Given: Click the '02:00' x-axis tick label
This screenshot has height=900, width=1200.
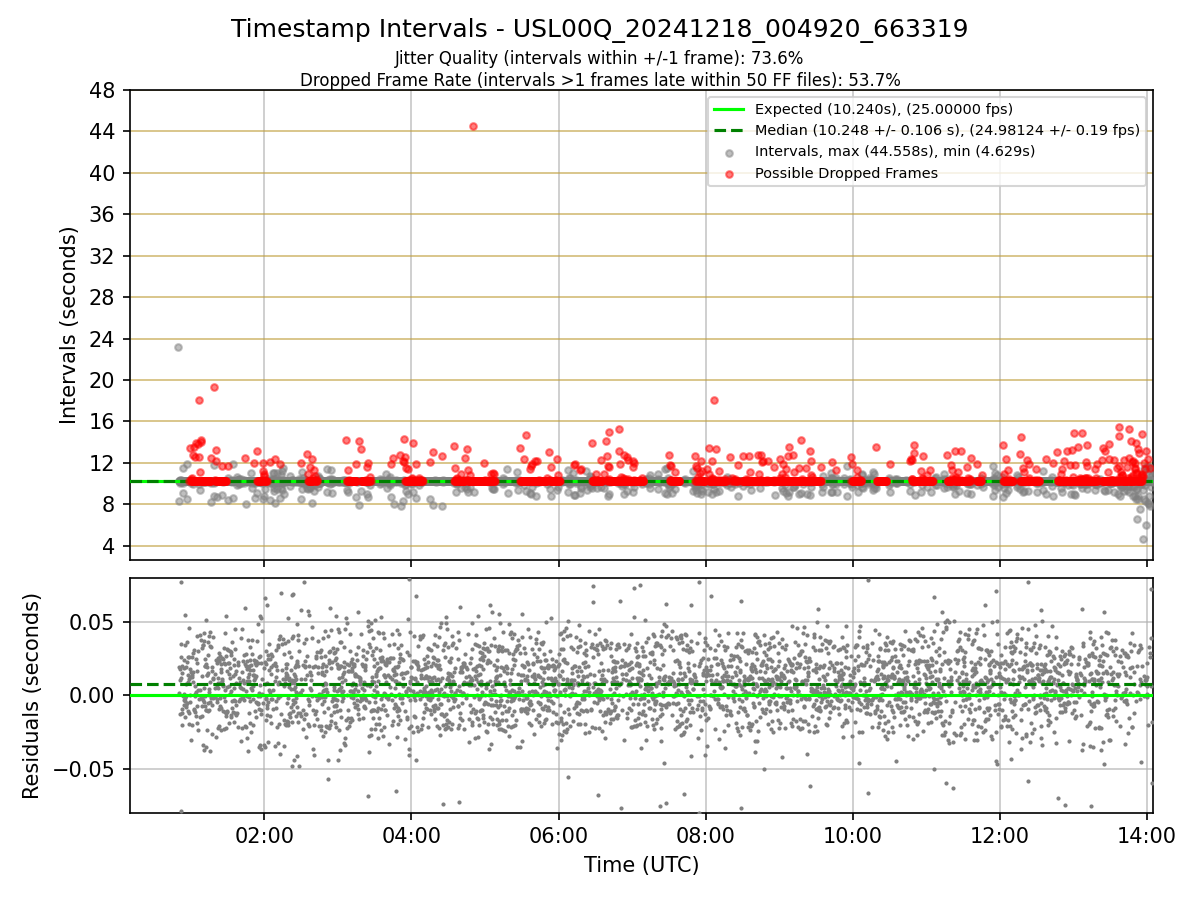Looking at the screenshot, I should tap(264, 834).
